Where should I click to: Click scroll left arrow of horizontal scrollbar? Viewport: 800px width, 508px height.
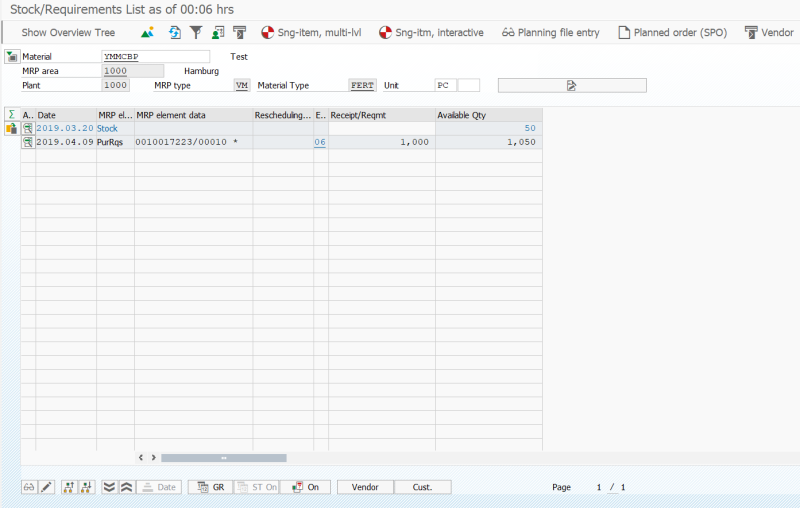[x=141, y=458]
